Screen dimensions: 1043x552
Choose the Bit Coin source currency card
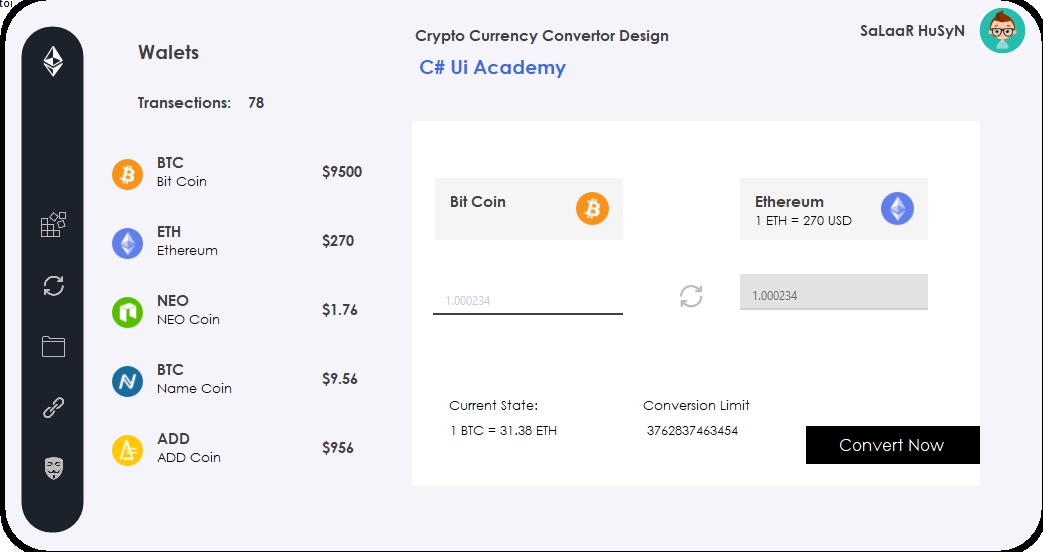528,209
